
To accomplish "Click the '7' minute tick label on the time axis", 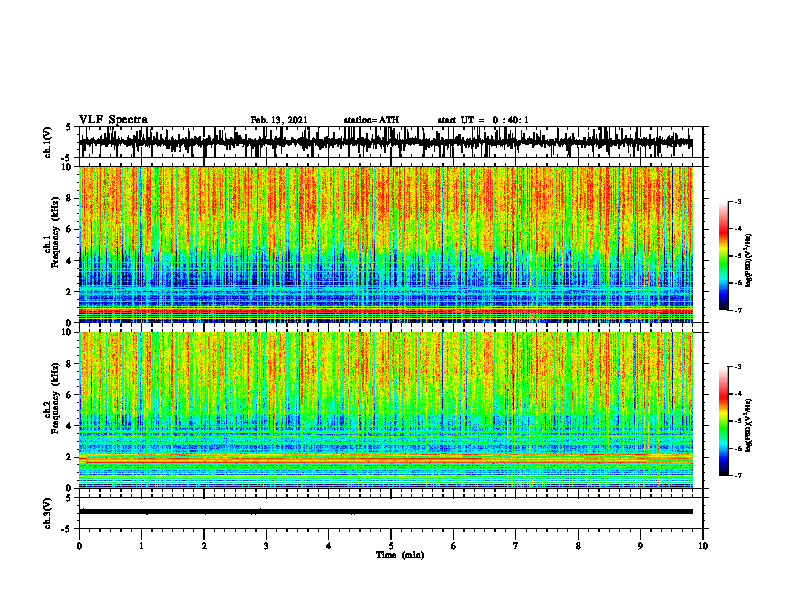I will point(516,546).
